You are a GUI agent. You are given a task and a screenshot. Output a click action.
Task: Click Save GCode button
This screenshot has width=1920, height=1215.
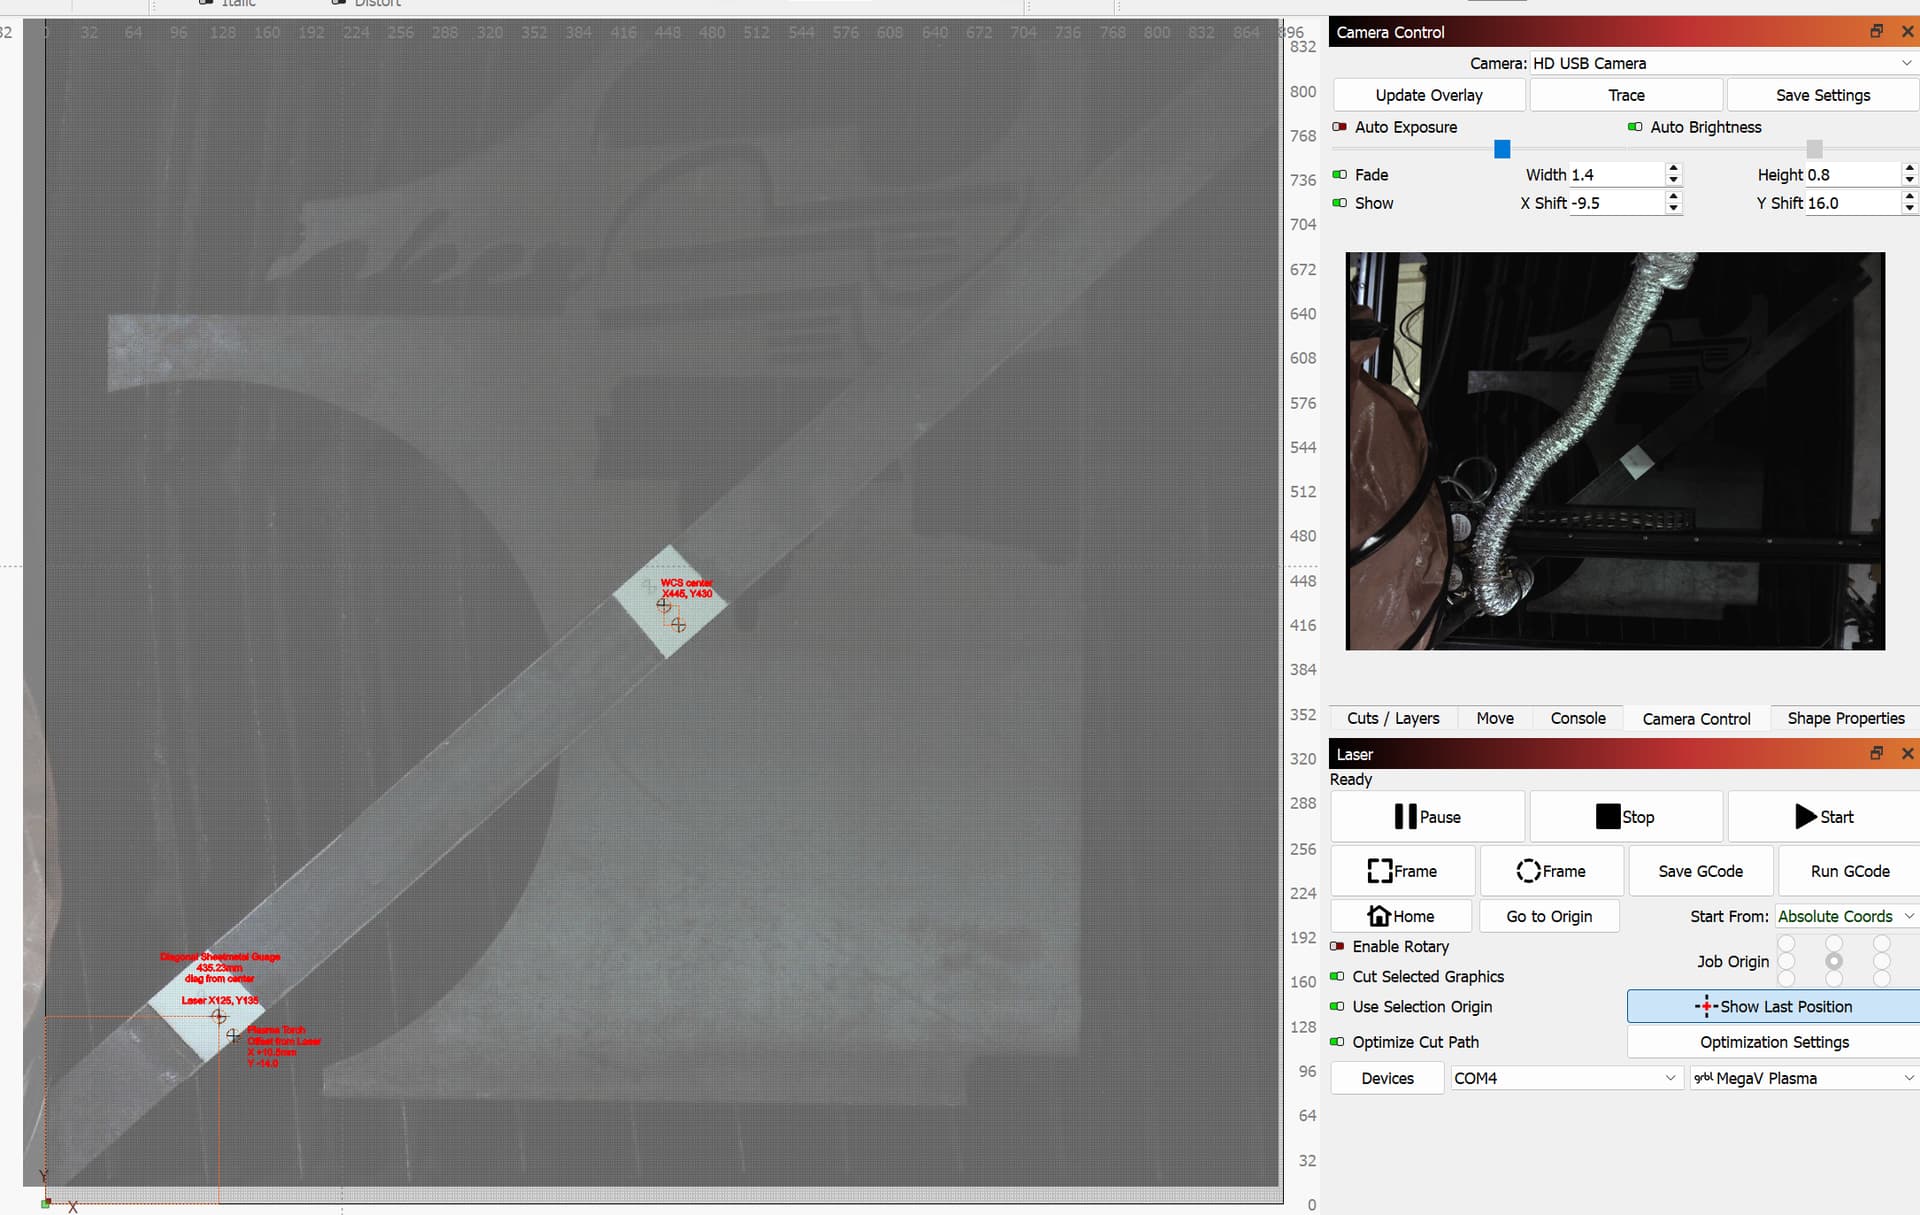click(1700, 871)
